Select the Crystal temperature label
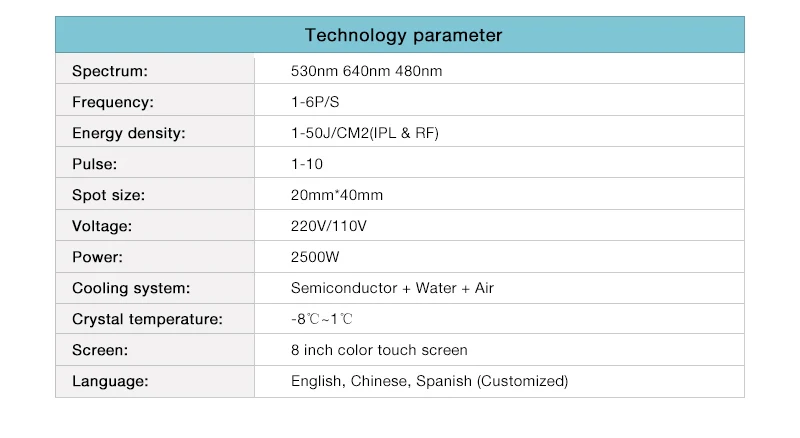The width and height of the screenshot is (800, 438). (147, 319)
